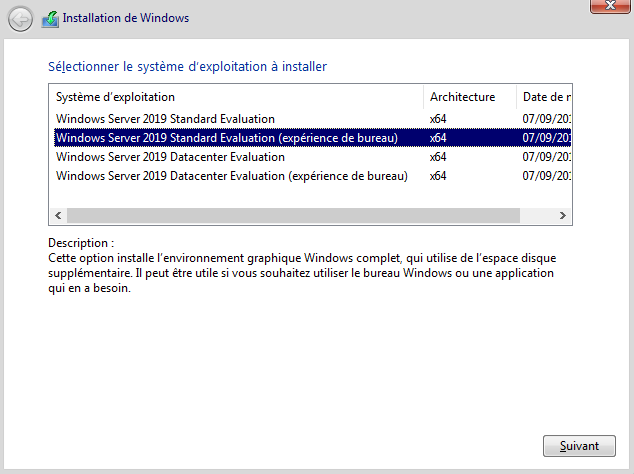The height and width of the screenshot is (474, 634).
Task: Click the date in Datacenter desktop experience row
Action: [546, 176]
